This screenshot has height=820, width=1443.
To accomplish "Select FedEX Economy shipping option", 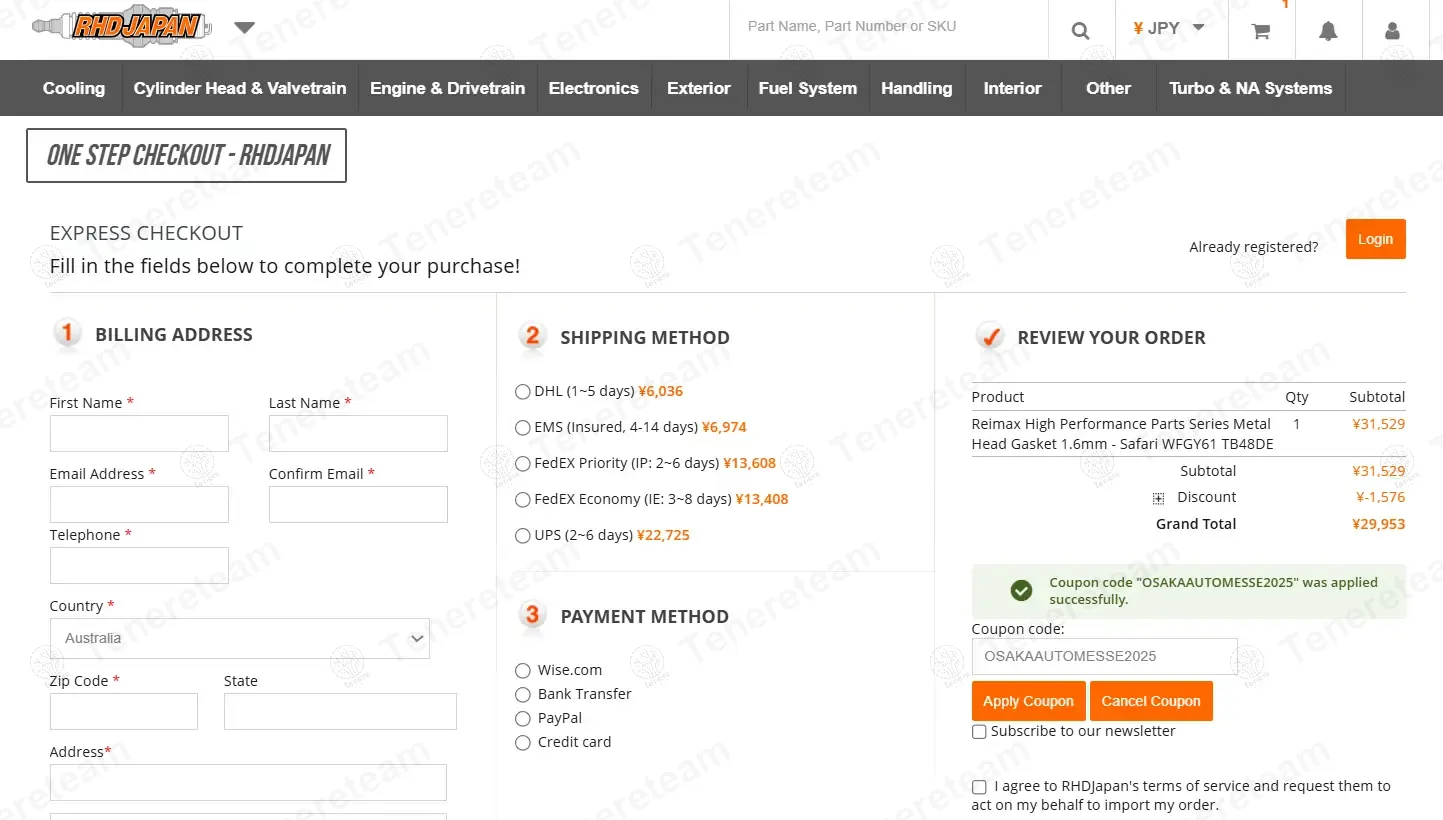I will pyautogui.click(x=523, y=499).
